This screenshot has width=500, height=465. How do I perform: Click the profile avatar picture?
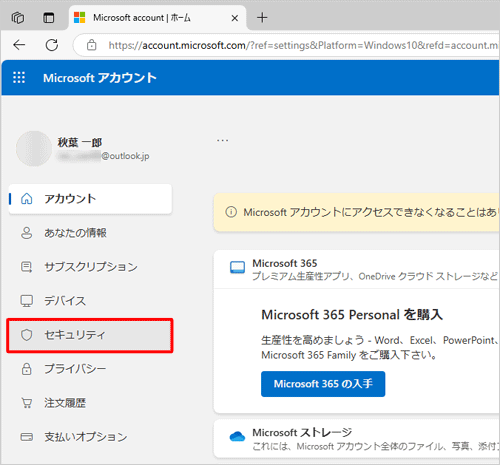(34, 148)
